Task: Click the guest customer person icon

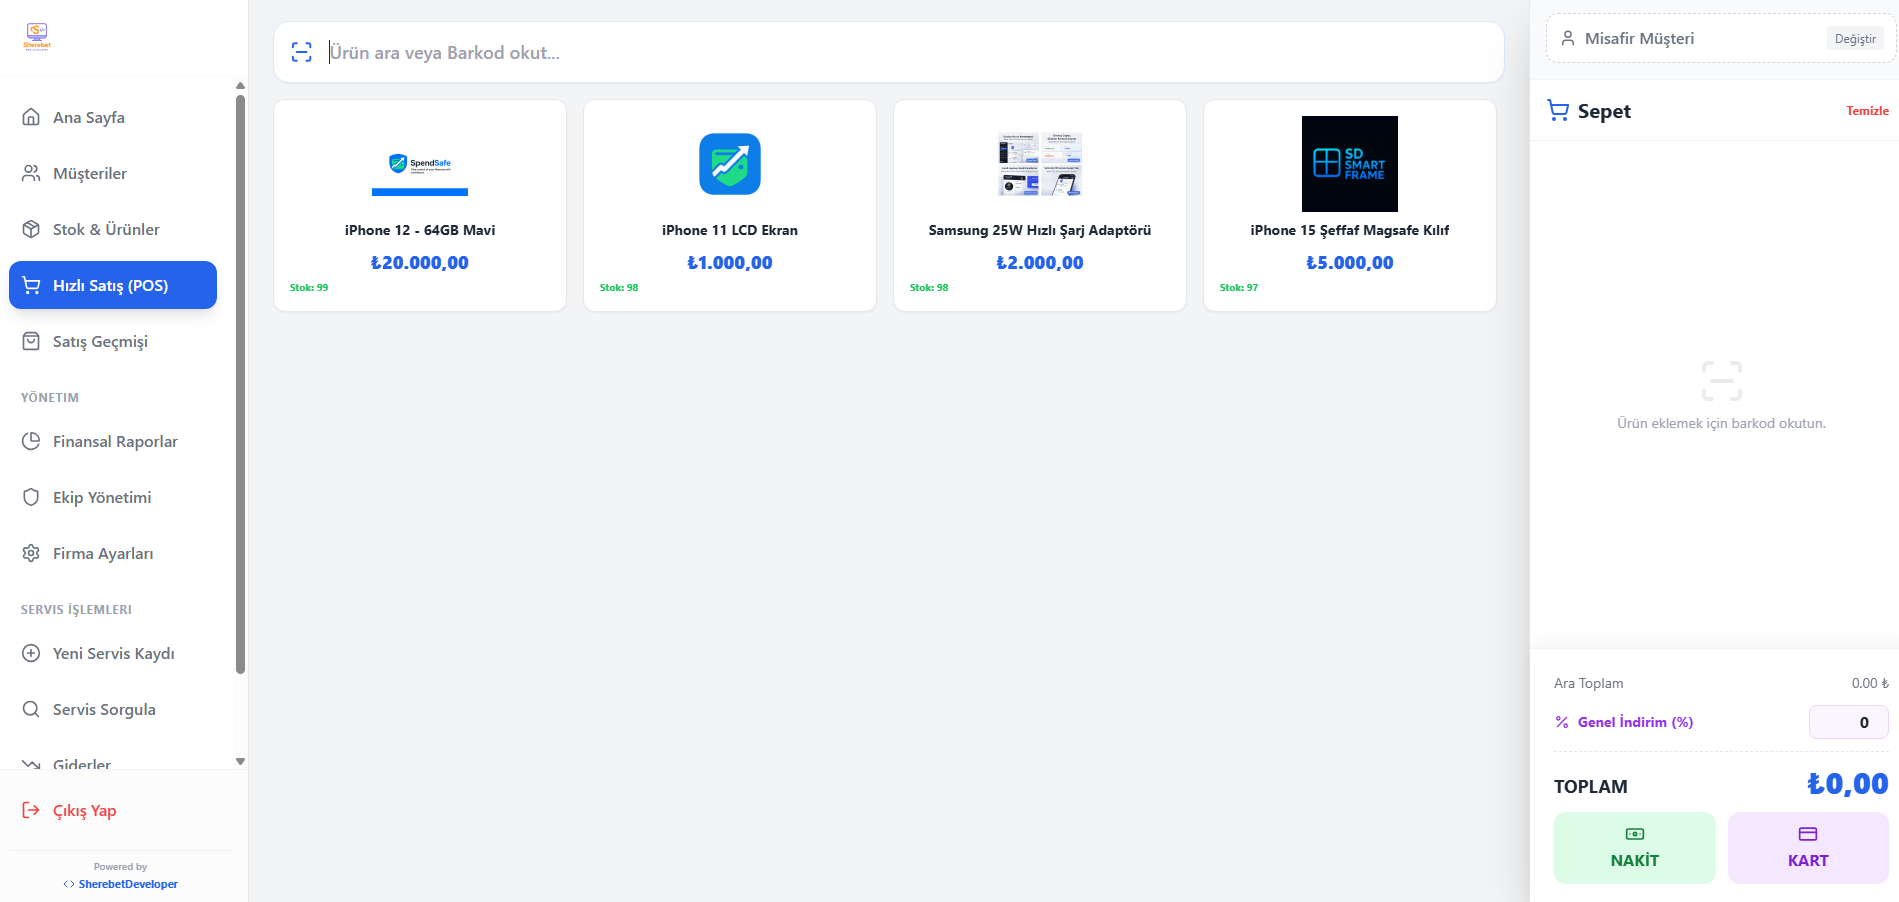Action: 1568,39
